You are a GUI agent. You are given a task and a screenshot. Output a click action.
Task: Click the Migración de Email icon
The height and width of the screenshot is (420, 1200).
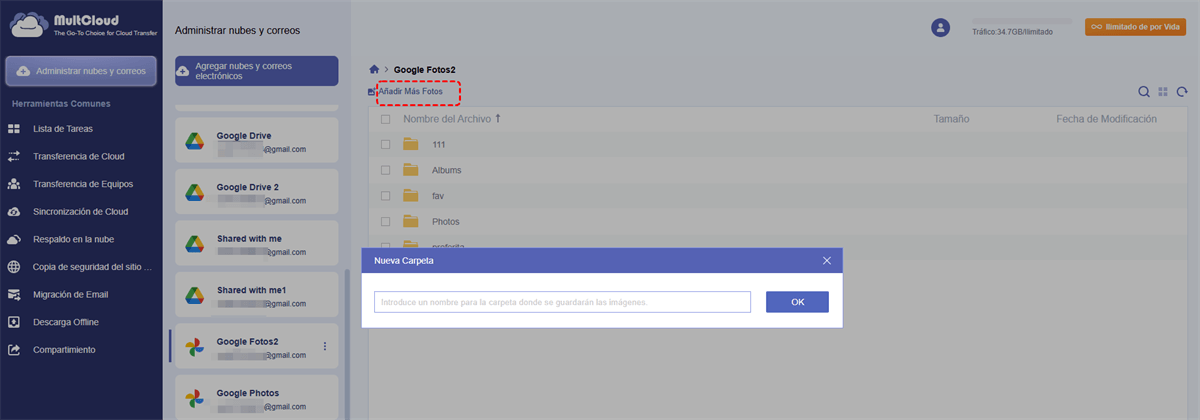[14, 295]
